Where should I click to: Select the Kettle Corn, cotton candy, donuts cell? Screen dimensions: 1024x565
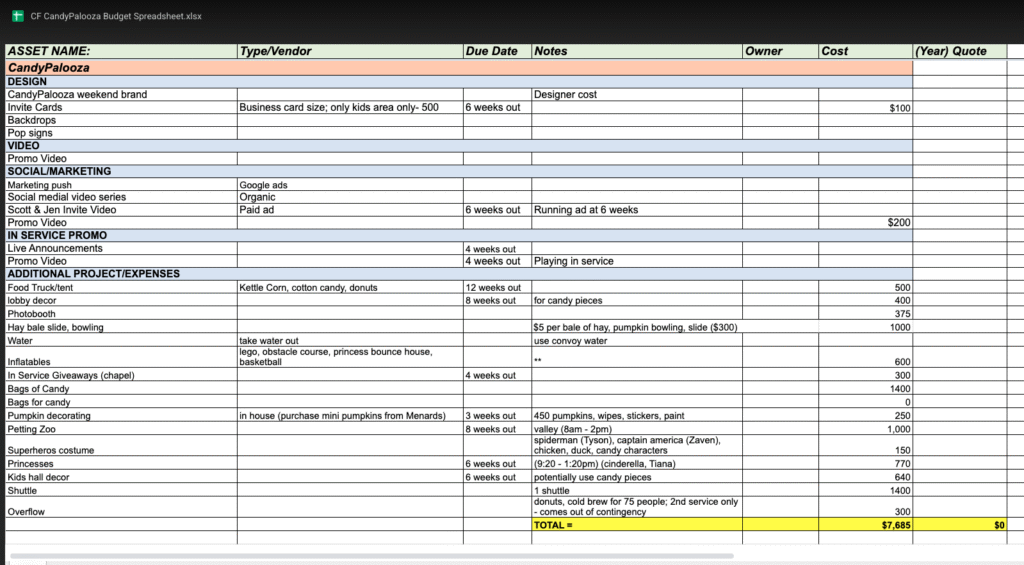(x=350, y=287)
